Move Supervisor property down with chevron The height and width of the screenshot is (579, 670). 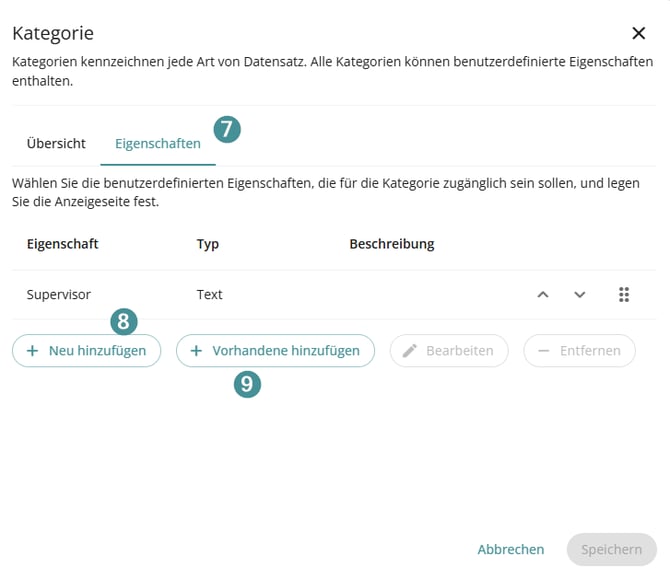click(579, 294)
